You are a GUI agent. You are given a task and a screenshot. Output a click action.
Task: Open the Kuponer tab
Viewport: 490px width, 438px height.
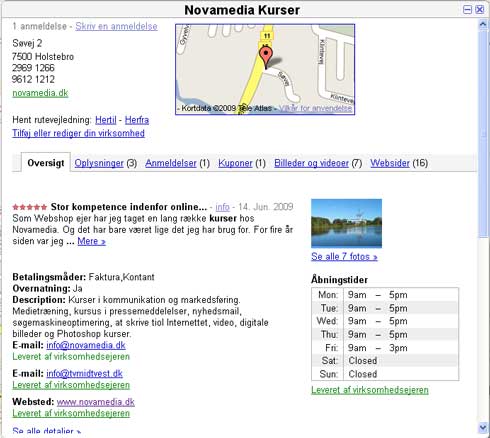tap(235, 163)
